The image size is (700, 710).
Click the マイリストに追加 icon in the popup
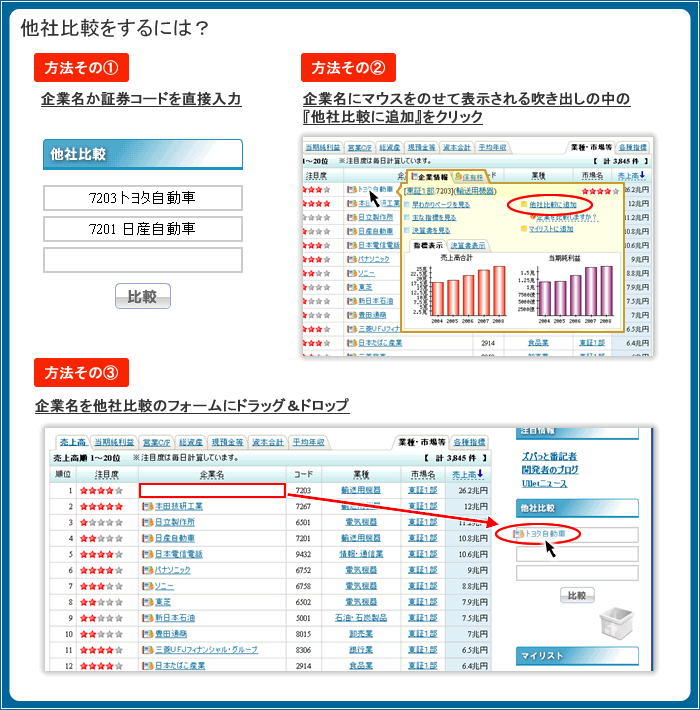click(x=523, y=229)
